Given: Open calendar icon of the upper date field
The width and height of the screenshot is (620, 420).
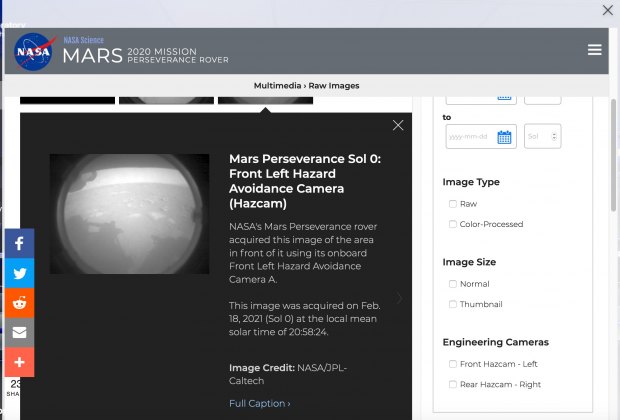Looking at the screenshot, I should click(504, 98).
